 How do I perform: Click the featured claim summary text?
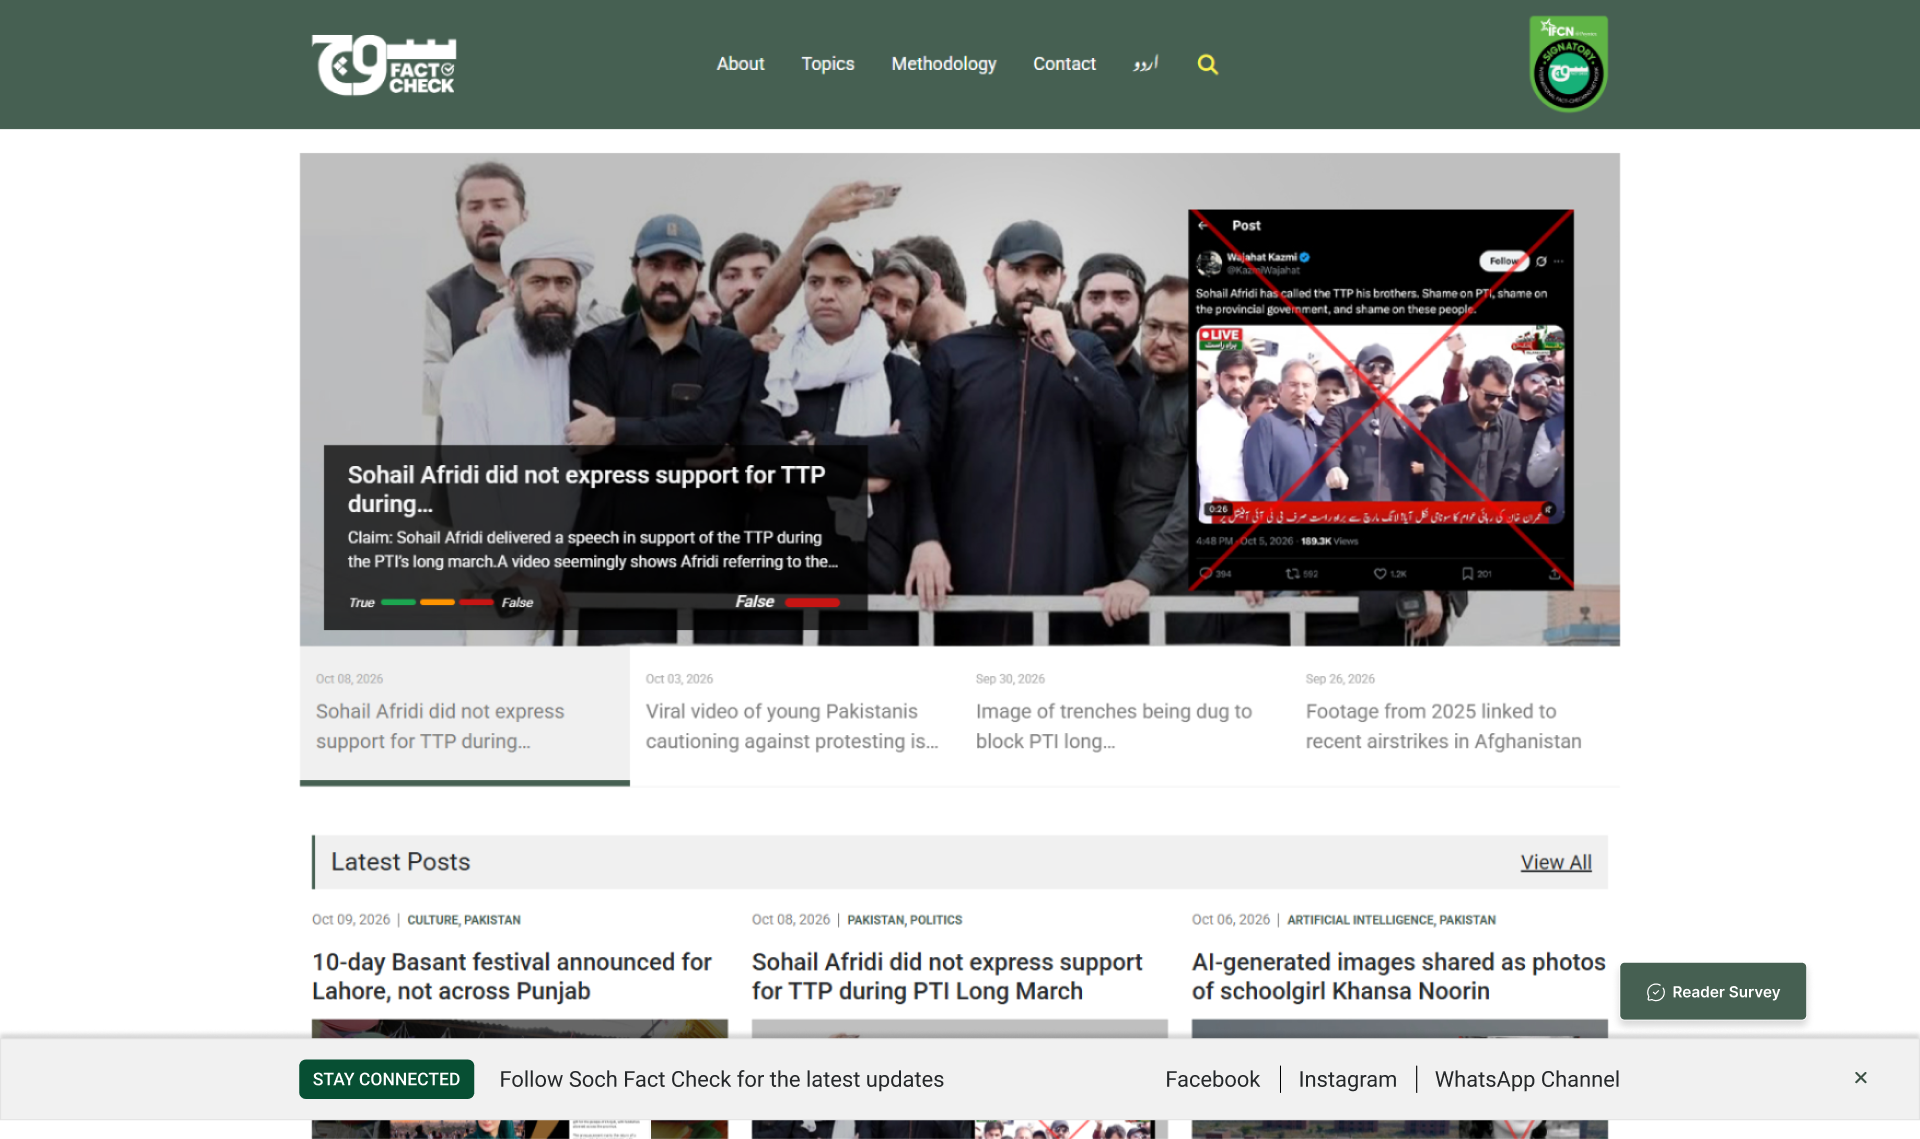point(593,550)
